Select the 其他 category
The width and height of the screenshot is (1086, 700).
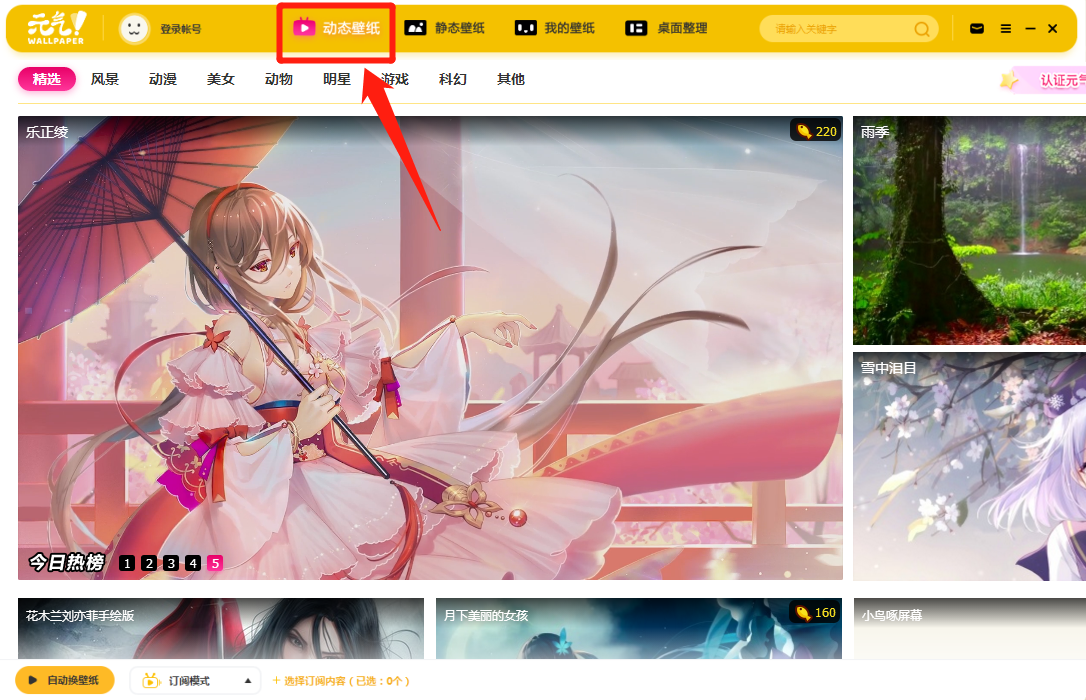[511, 79]
